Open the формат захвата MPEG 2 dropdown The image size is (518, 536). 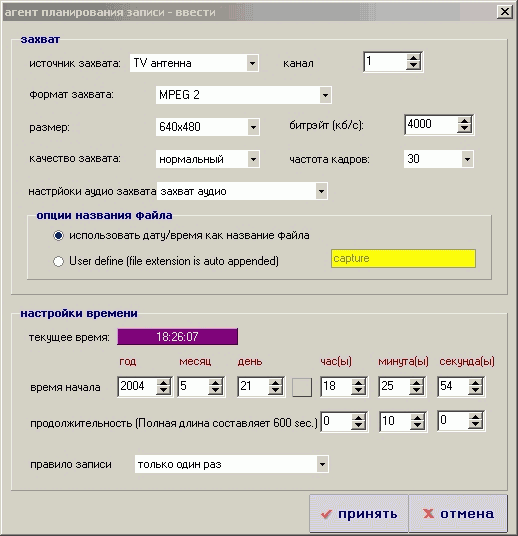325,95
